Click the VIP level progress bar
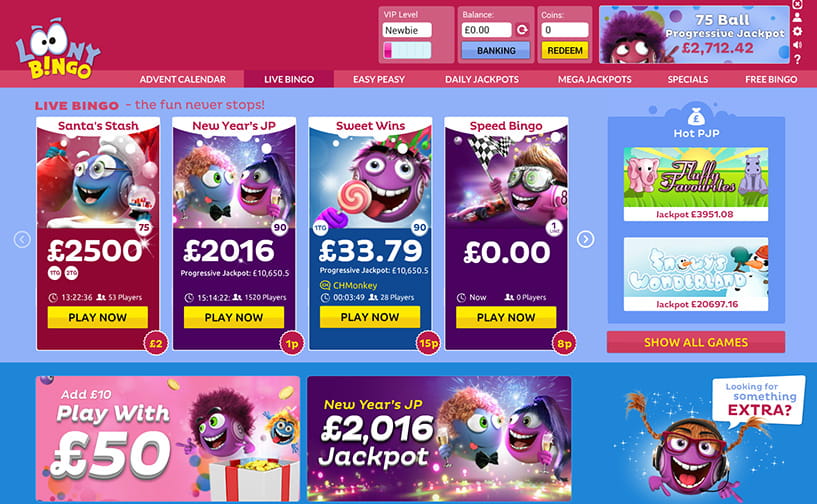The height and width of the screenshot is (504, 817). (x=407, y=51)
